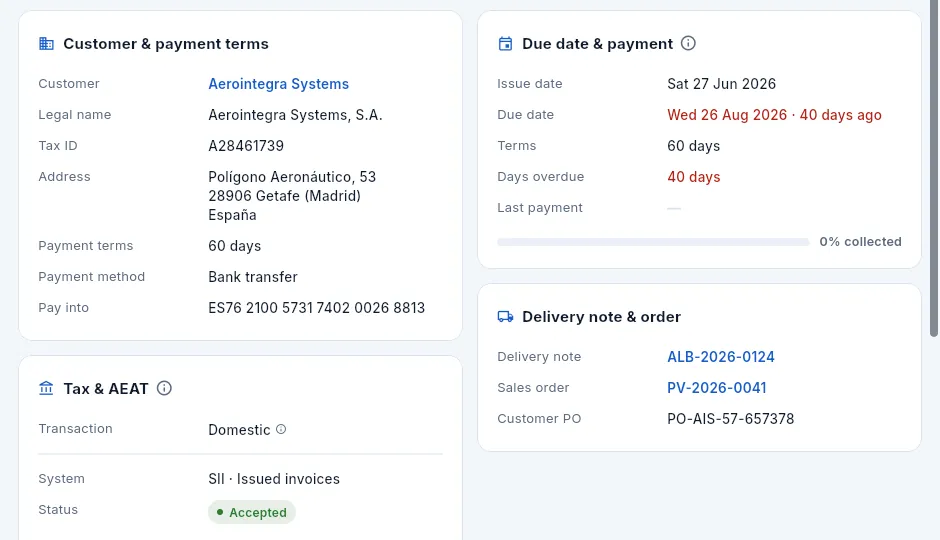The height and width of the screenshot is (540, 940).
Task: Click the 0% collected progress bar
Action: pyautogui.click(x=653, y=242)
